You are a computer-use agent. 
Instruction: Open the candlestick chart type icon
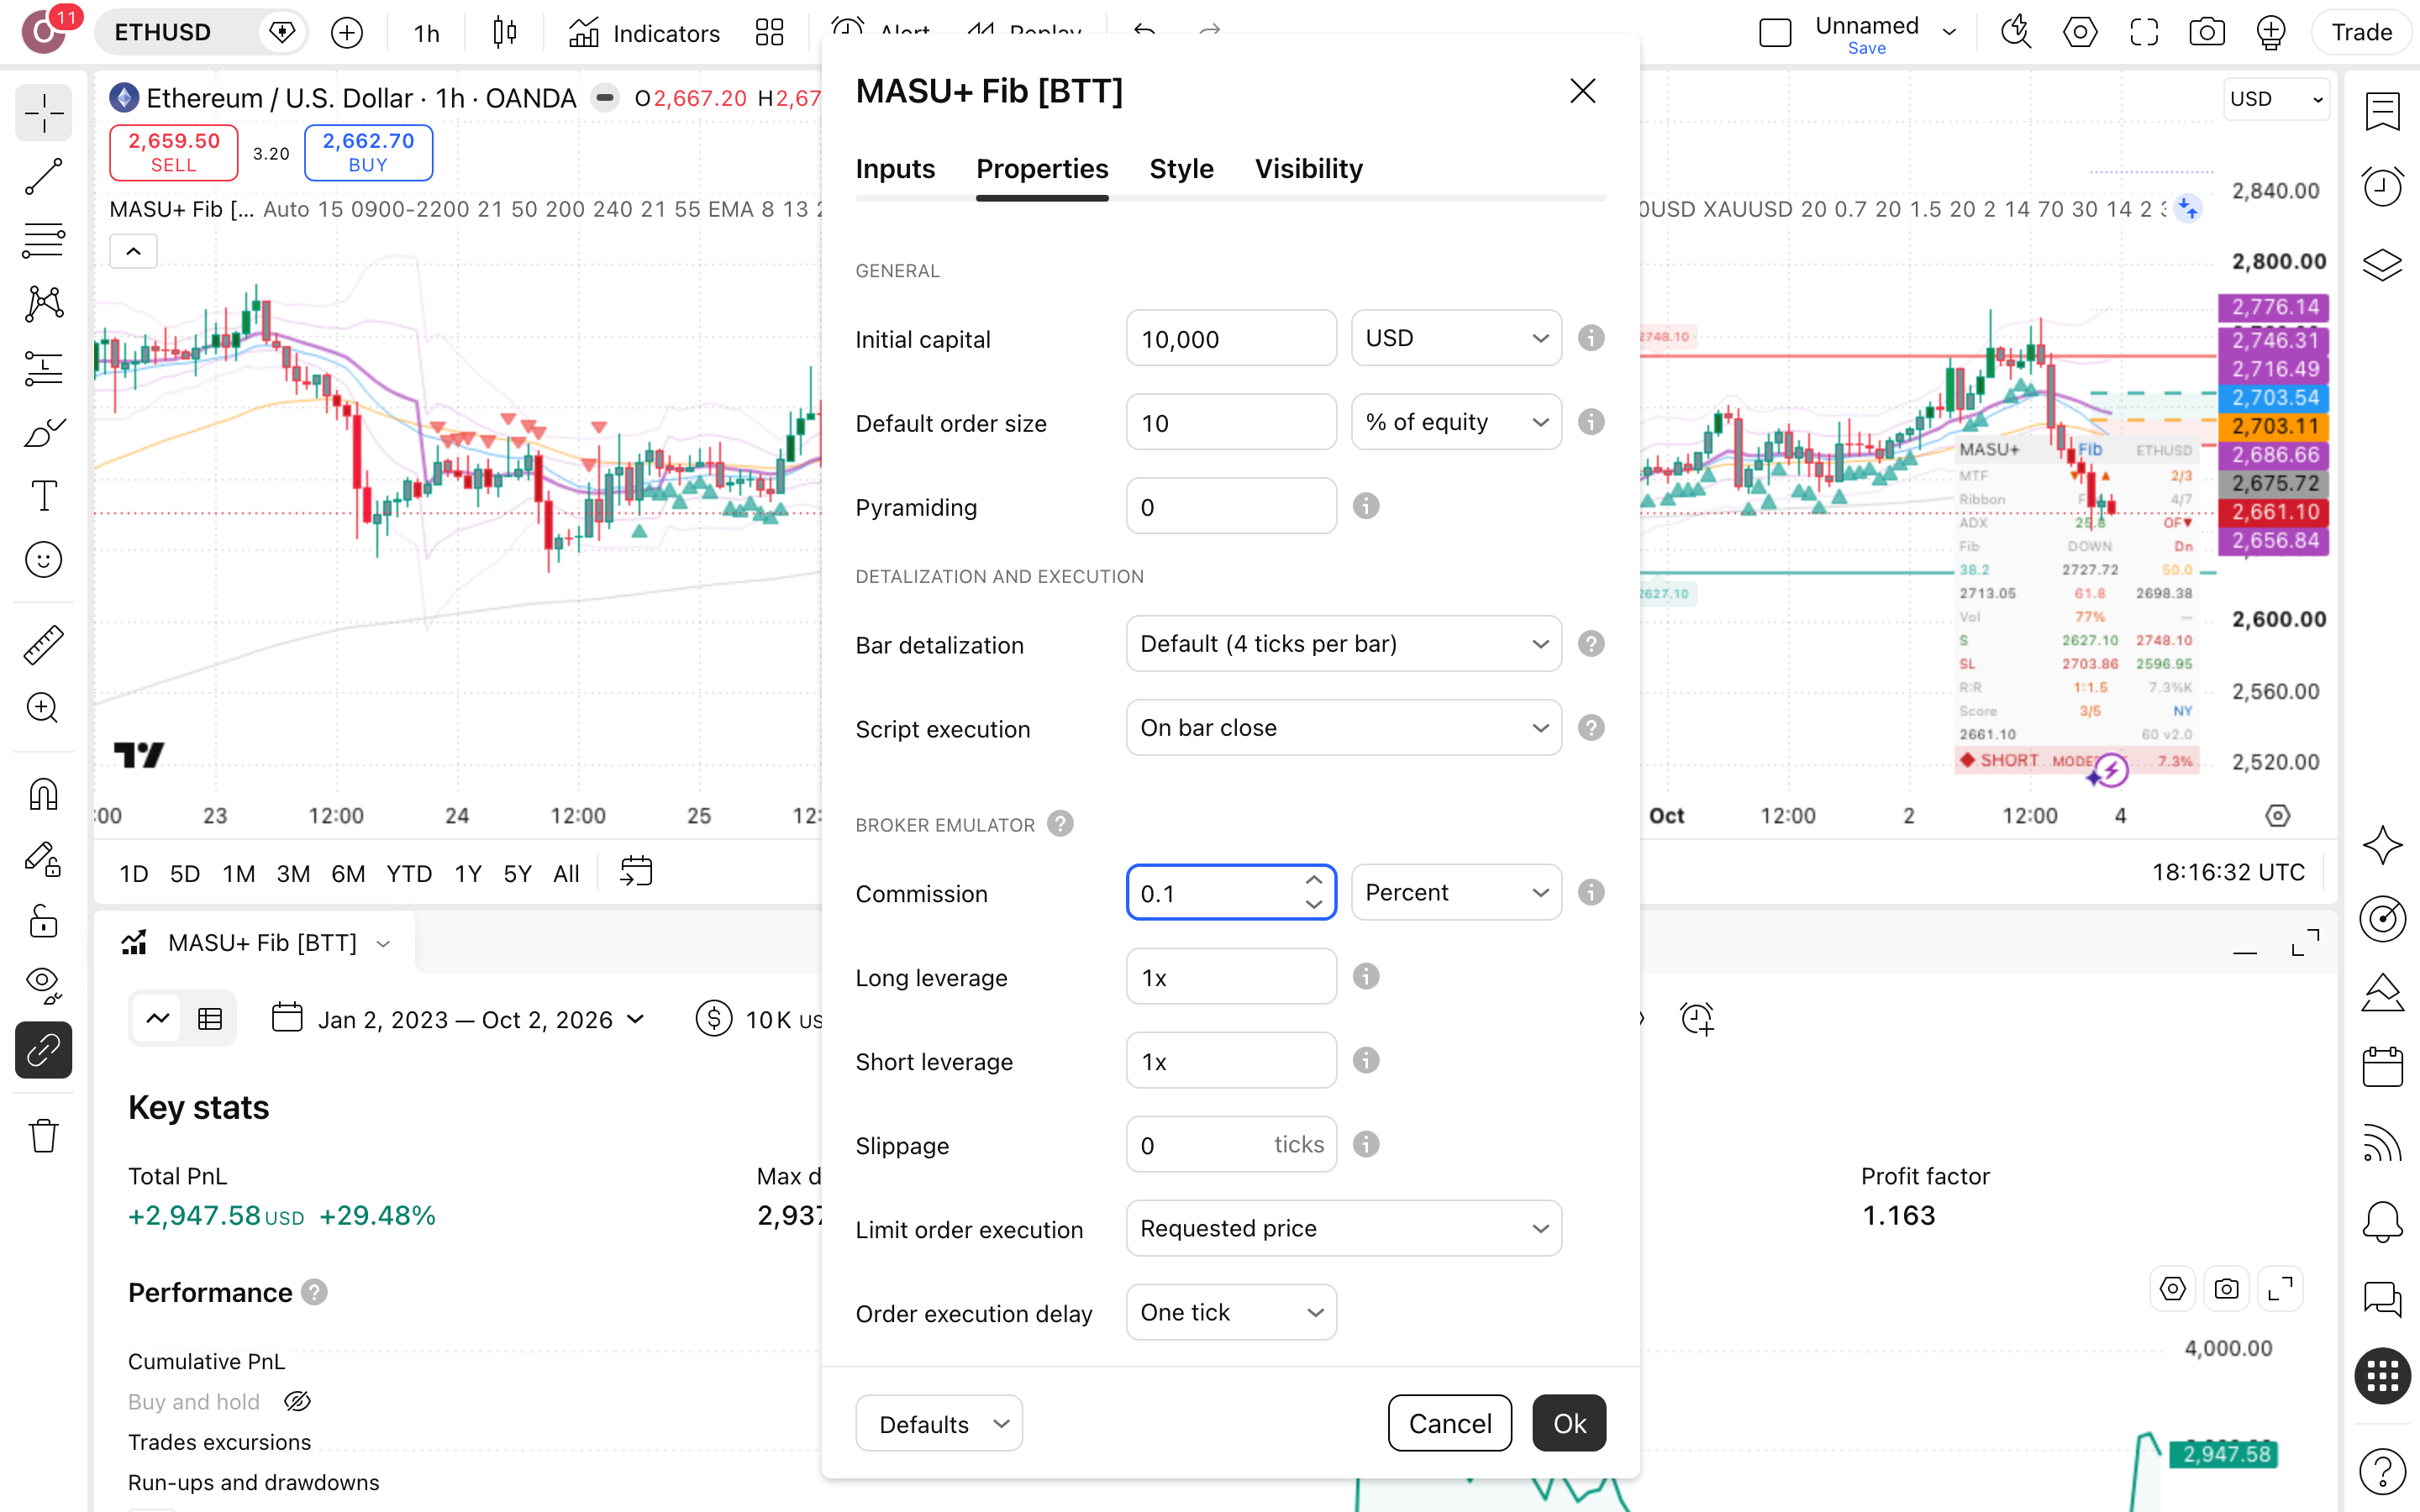505,32
